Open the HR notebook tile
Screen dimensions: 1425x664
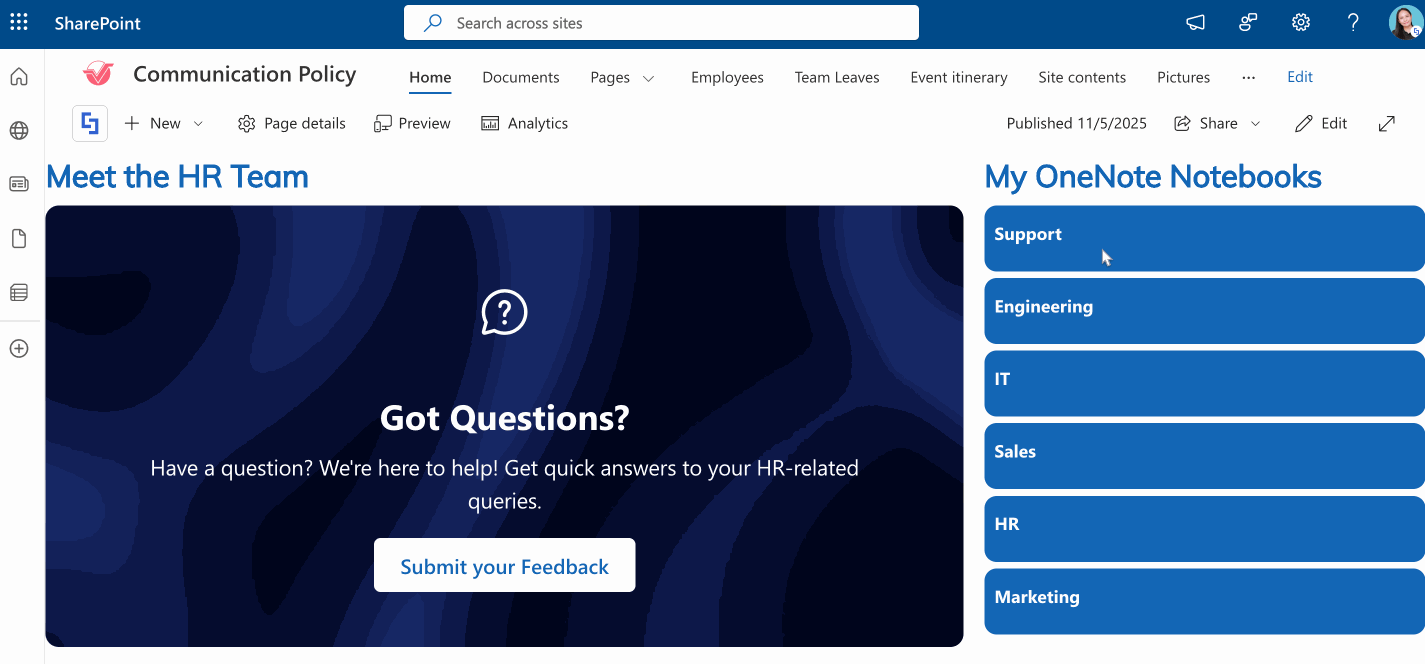pos(1204,528)
